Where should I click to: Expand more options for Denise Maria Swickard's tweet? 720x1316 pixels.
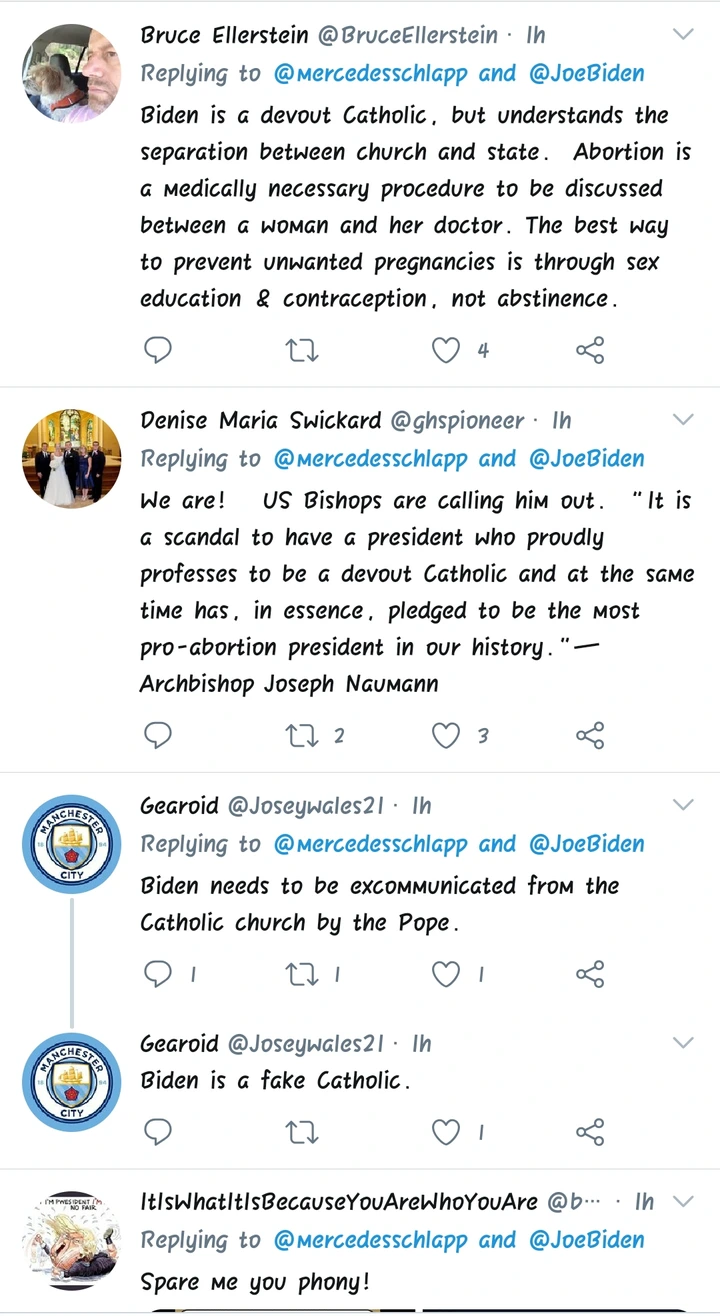[x=683, y=420]
